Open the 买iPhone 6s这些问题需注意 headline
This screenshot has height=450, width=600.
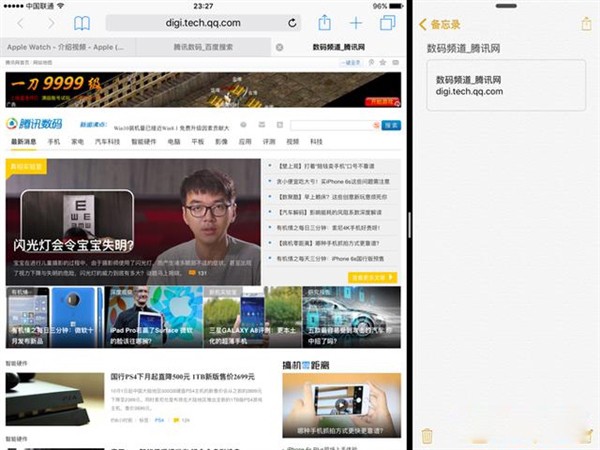click(x=333, y=181)
